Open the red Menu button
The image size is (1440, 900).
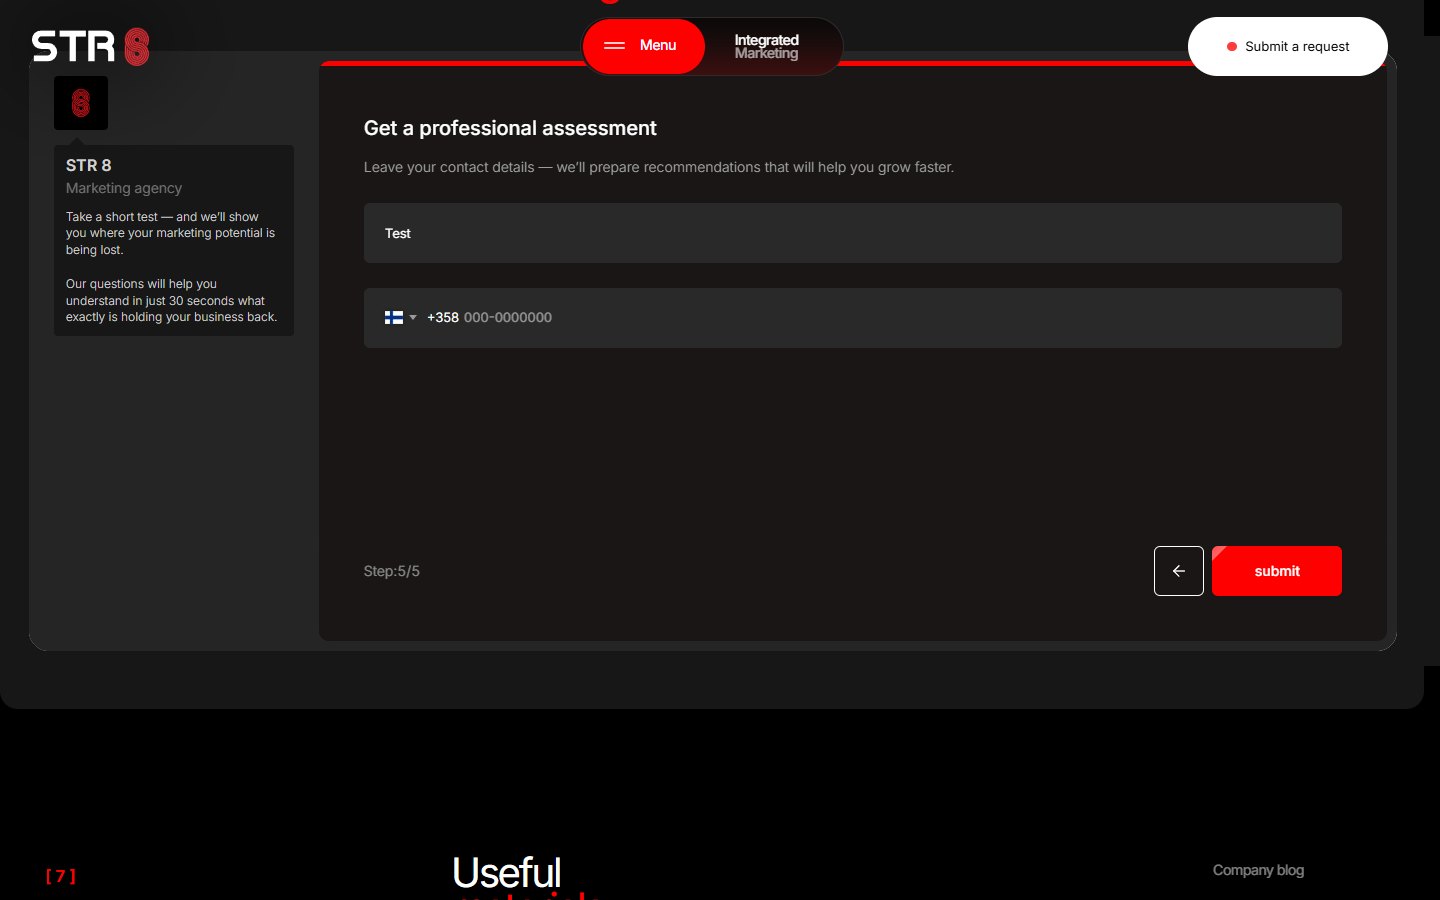(x=644, y=46)
